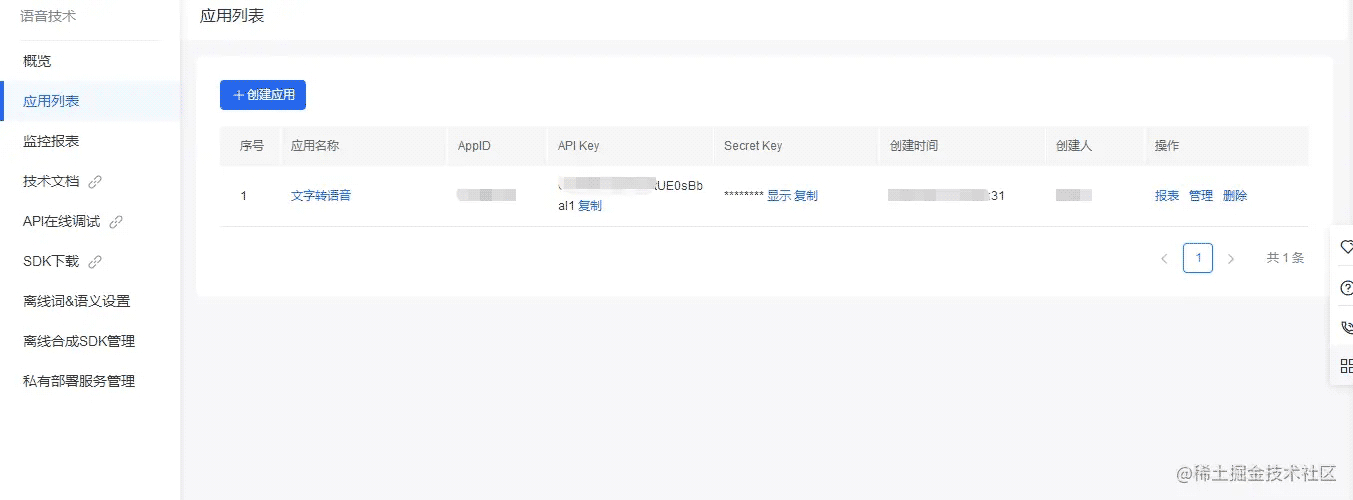Click the link icon beside 技术文档
The image size is (1353, 500).
click(x=95, y=182)
